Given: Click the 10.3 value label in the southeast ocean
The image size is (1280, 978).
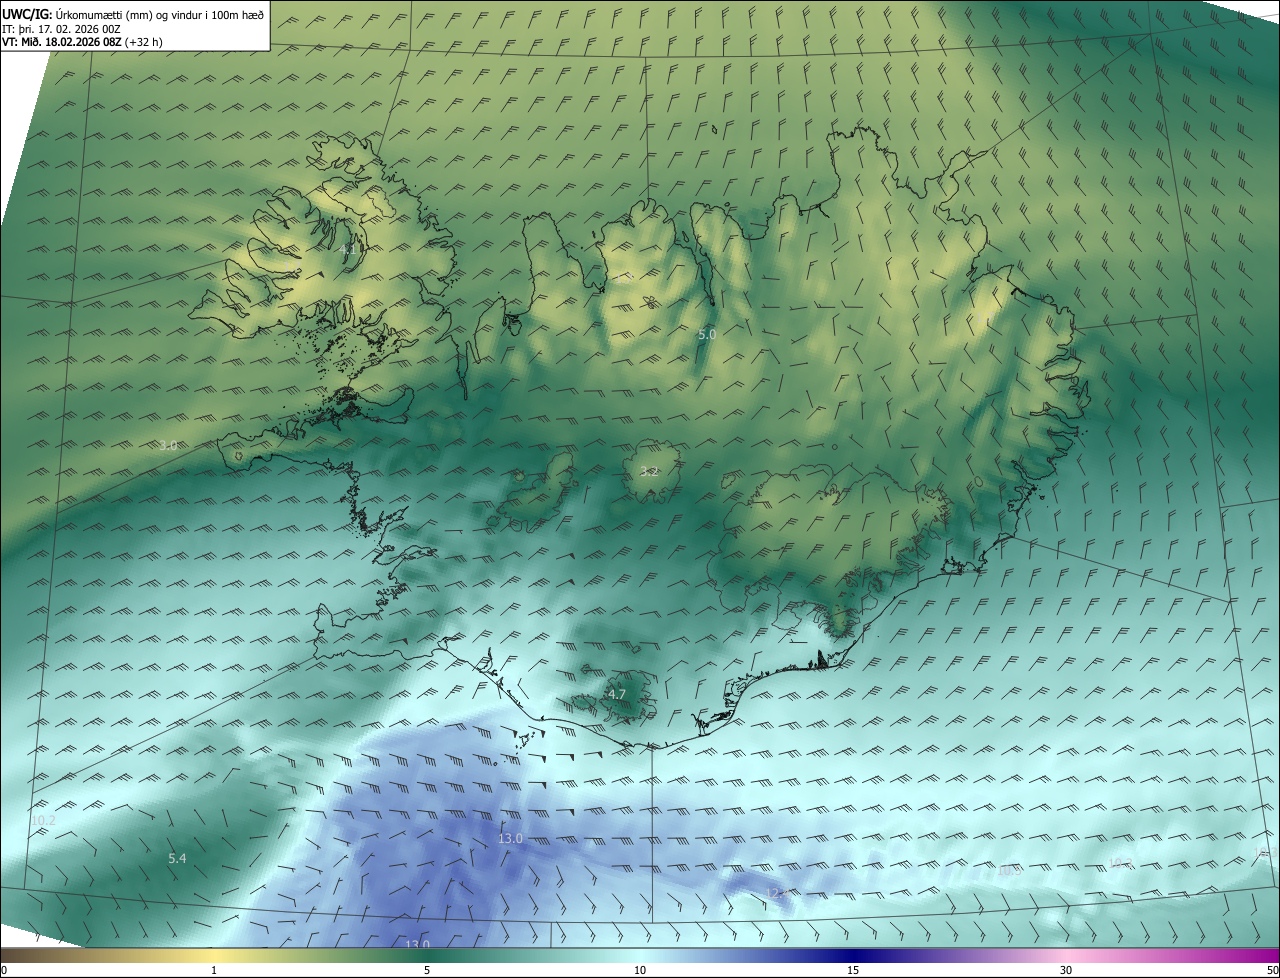Looking at the screenshot, I should coord(1120,862).
